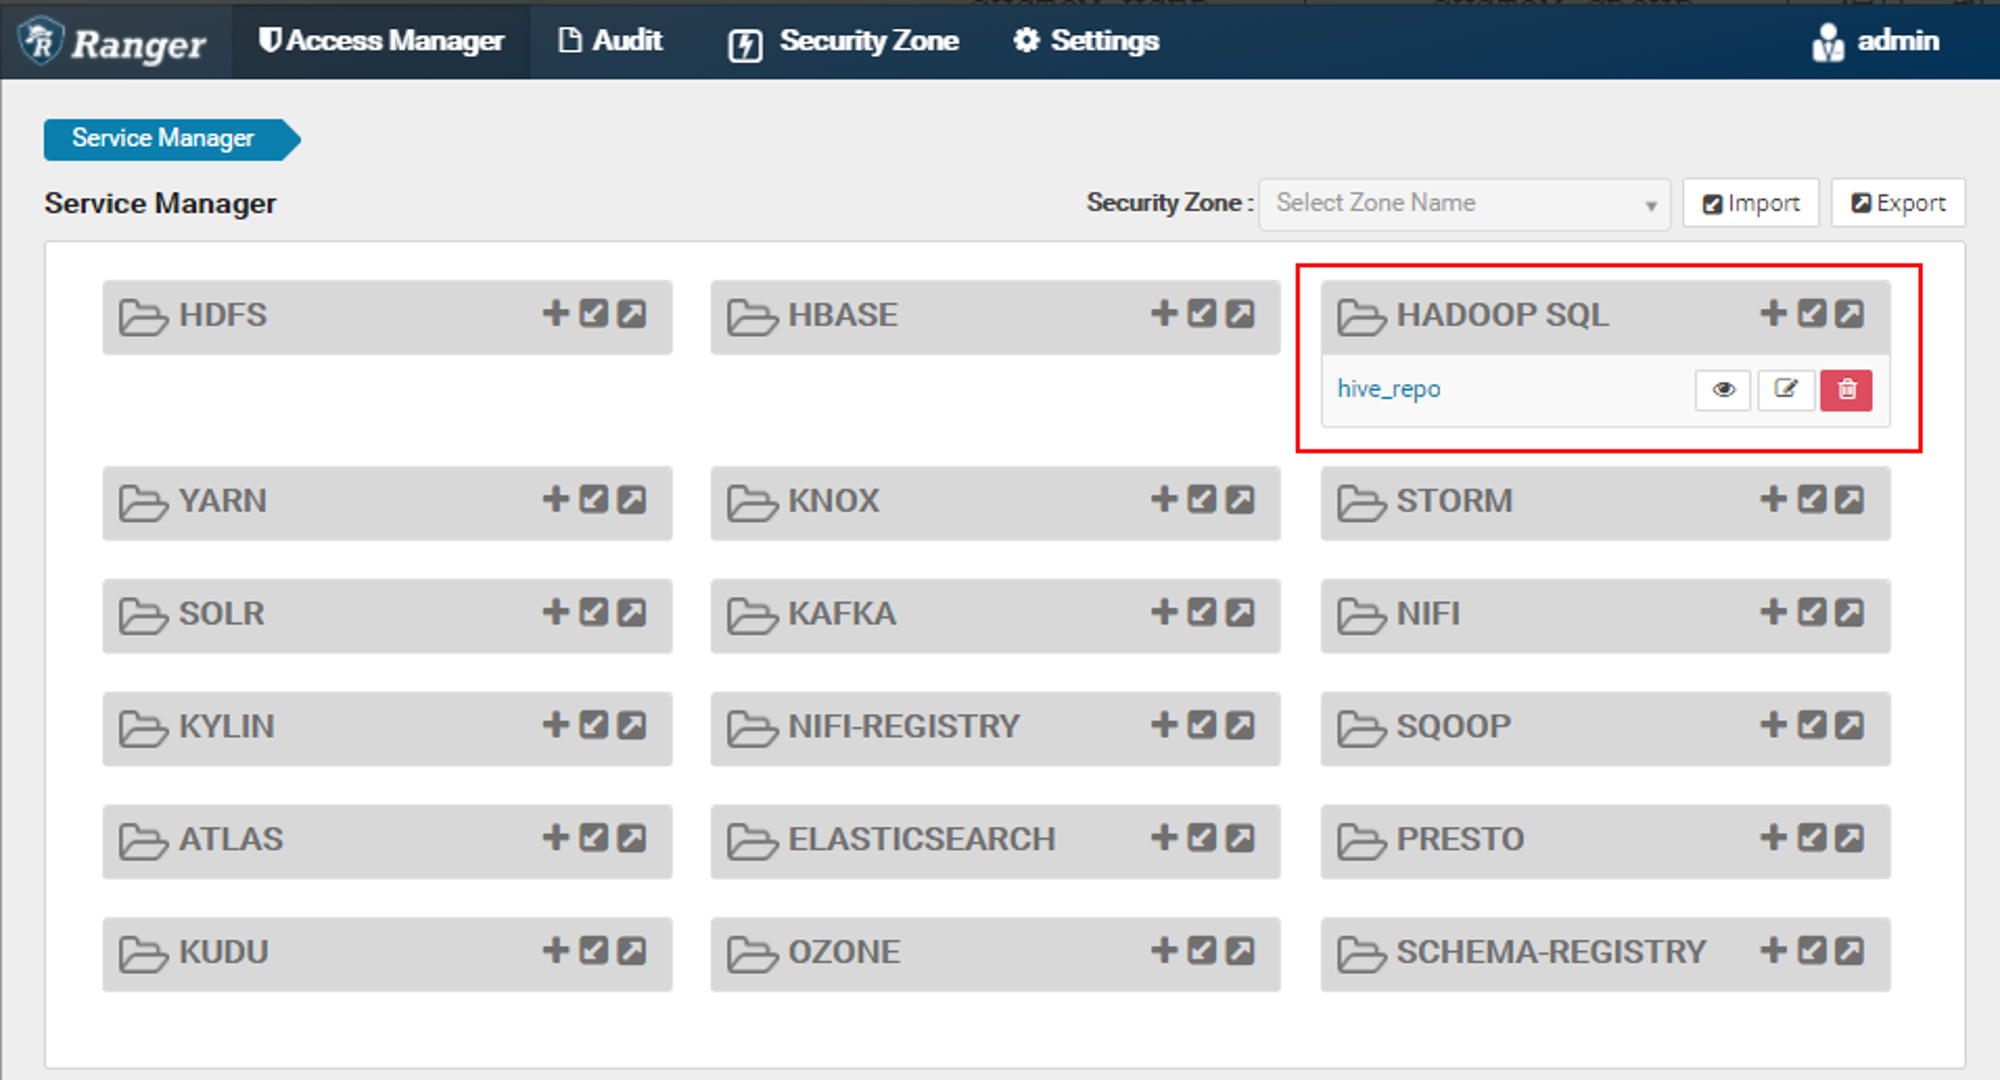Delete the hive_repo service
This screenshot has width=2000, height=1080.
pos(1847,390)
